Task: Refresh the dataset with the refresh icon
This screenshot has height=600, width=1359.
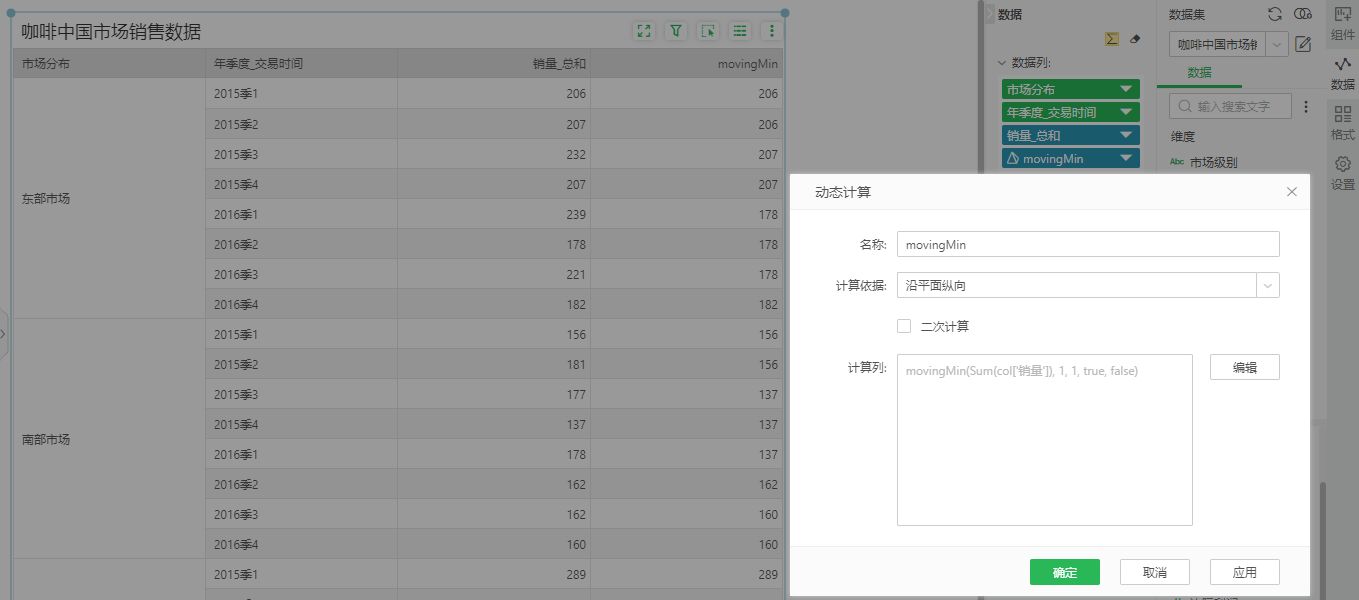Action: (1275, 14)
